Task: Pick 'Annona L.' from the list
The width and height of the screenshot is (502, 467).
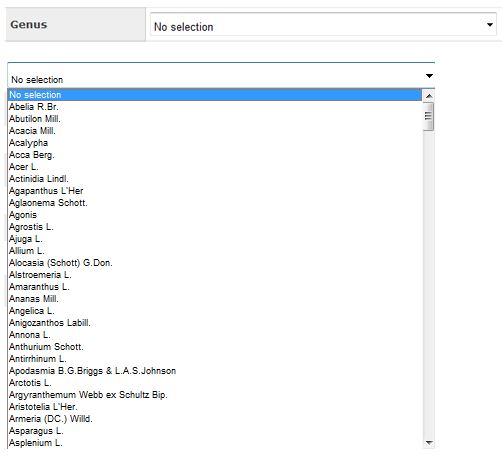Action: (x=215, y=335)
